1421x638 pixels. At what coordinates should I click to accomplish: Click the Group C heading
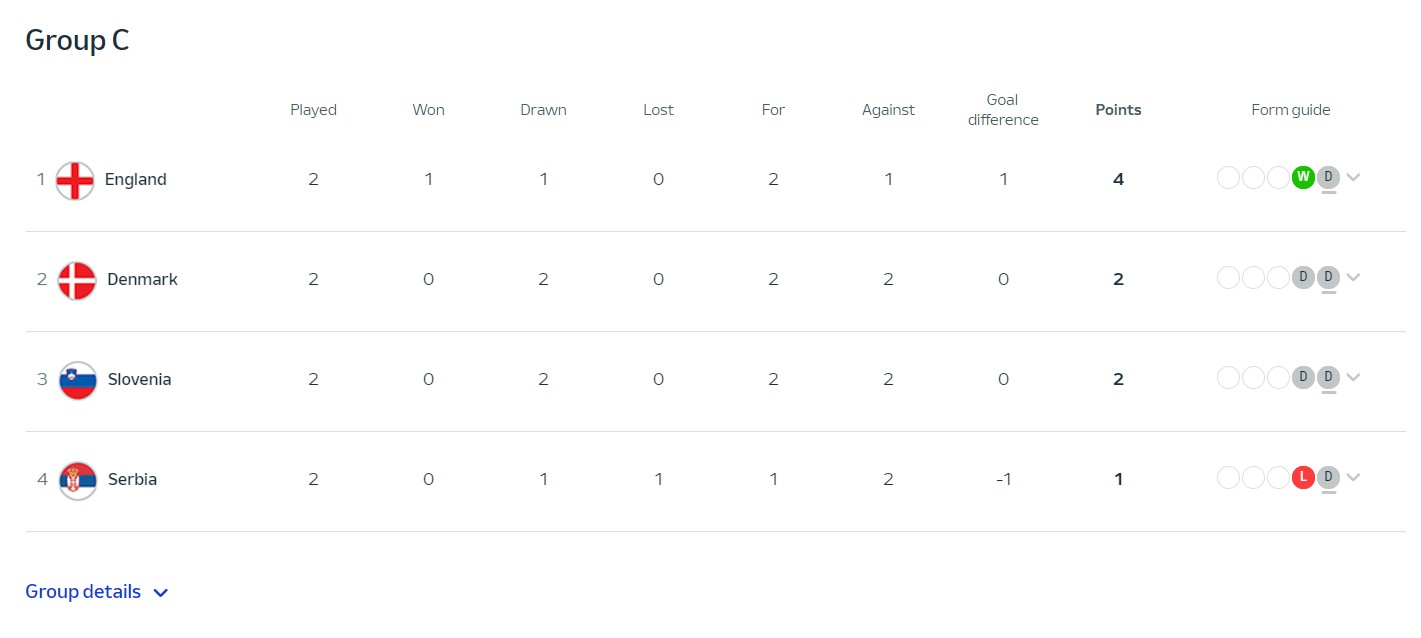click(77, 40)
